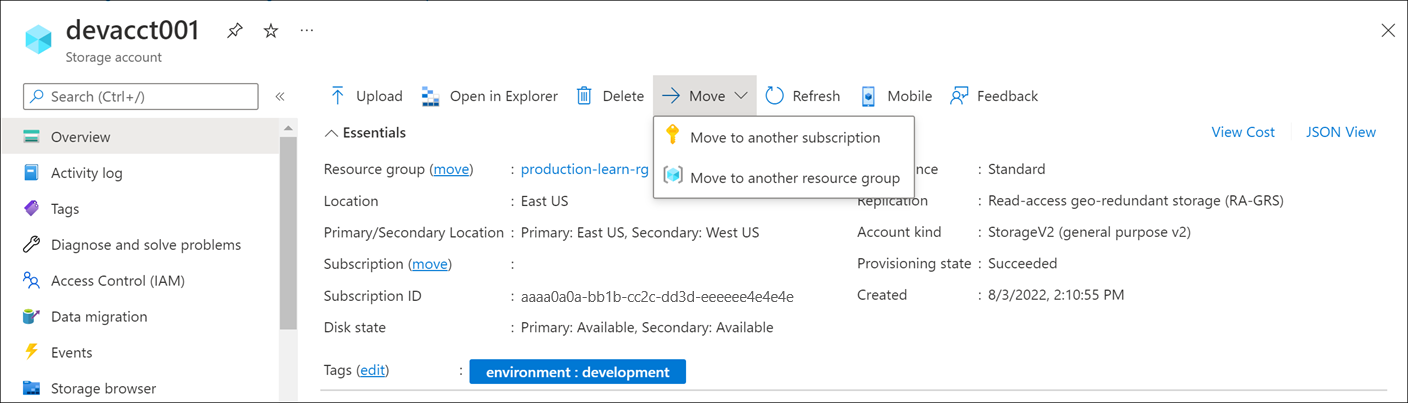Viewport: 1408px width, 403px height.
Task: Click the Refresh circular arrow icon
Action: [775, 96]
